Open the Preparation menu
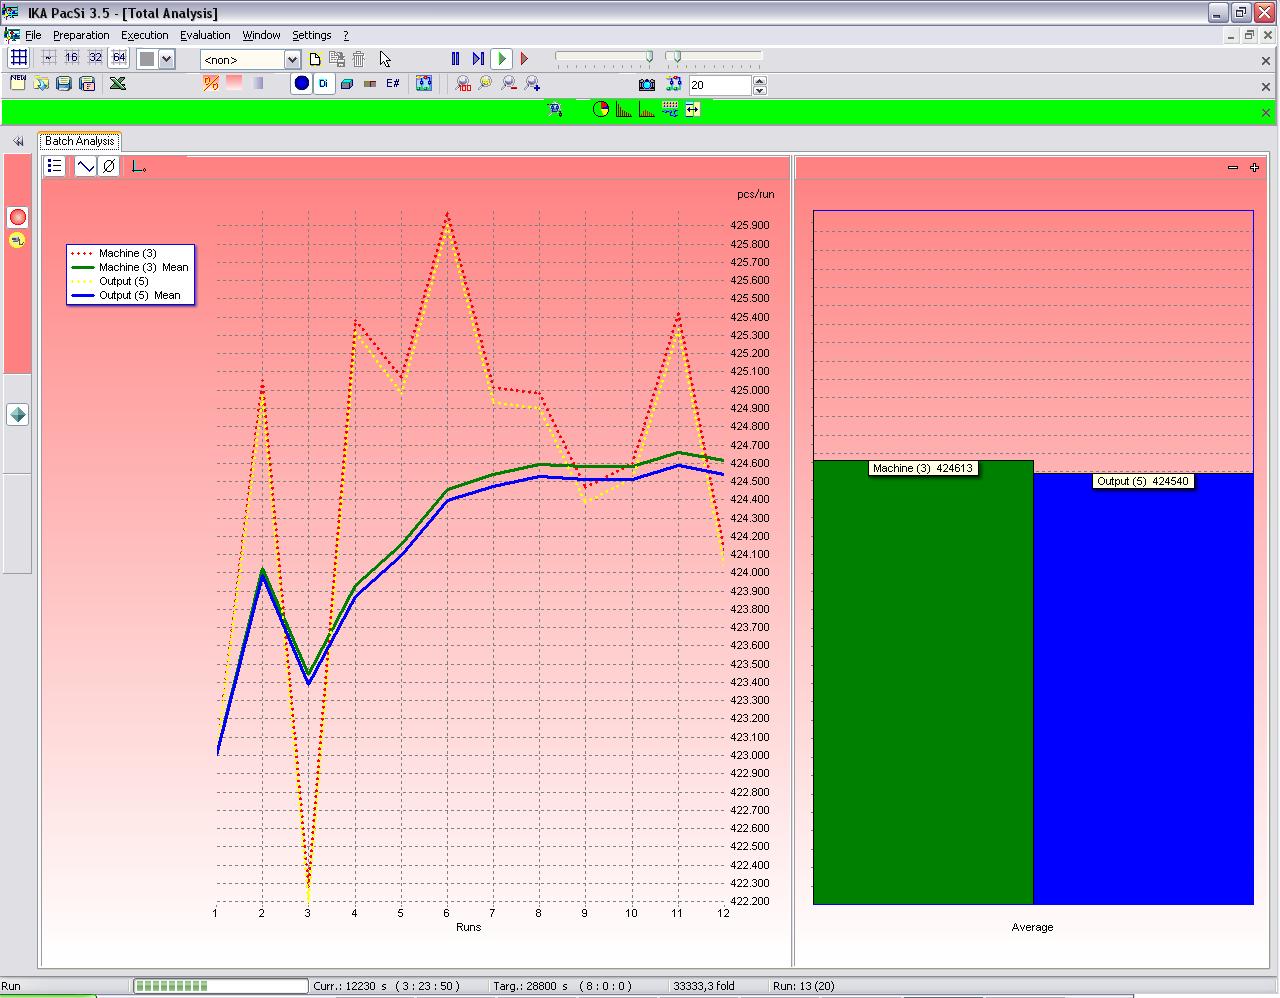Viewport: 1280px width, 998px height. 81,35
